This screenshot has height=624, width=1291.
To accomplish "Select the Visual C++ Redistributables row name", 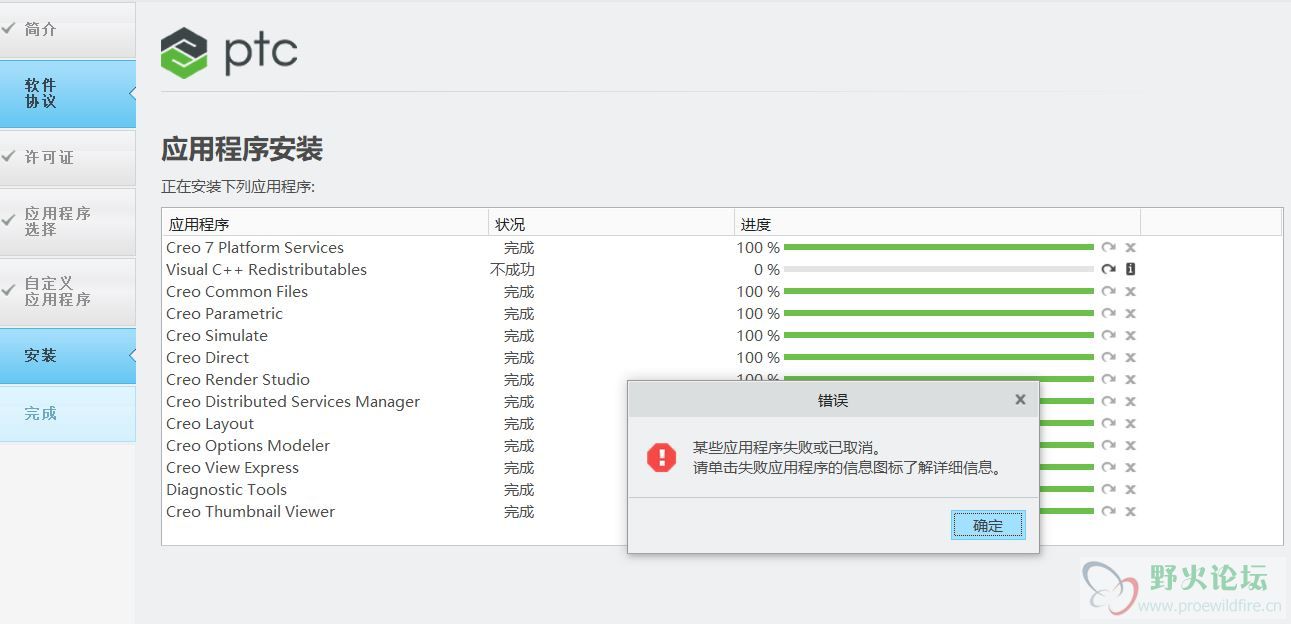I will click(x=266, y=269).
